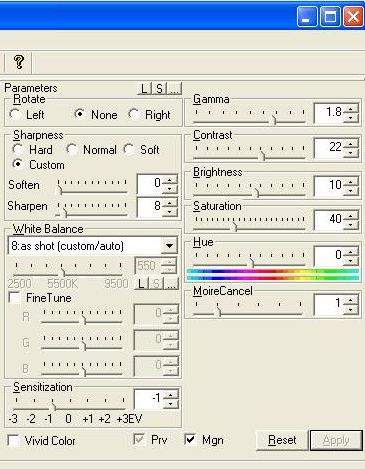
Task: Click the Hue slider thumb
Action: 252,263
